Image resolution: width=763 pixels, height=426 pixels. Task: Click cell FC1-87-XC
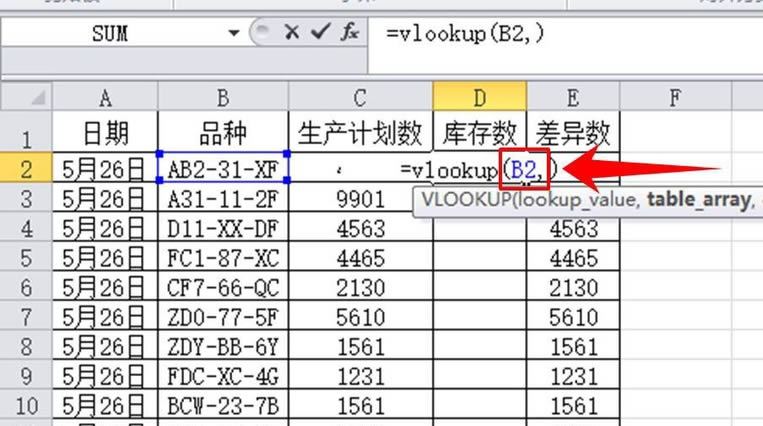[223, 258]
